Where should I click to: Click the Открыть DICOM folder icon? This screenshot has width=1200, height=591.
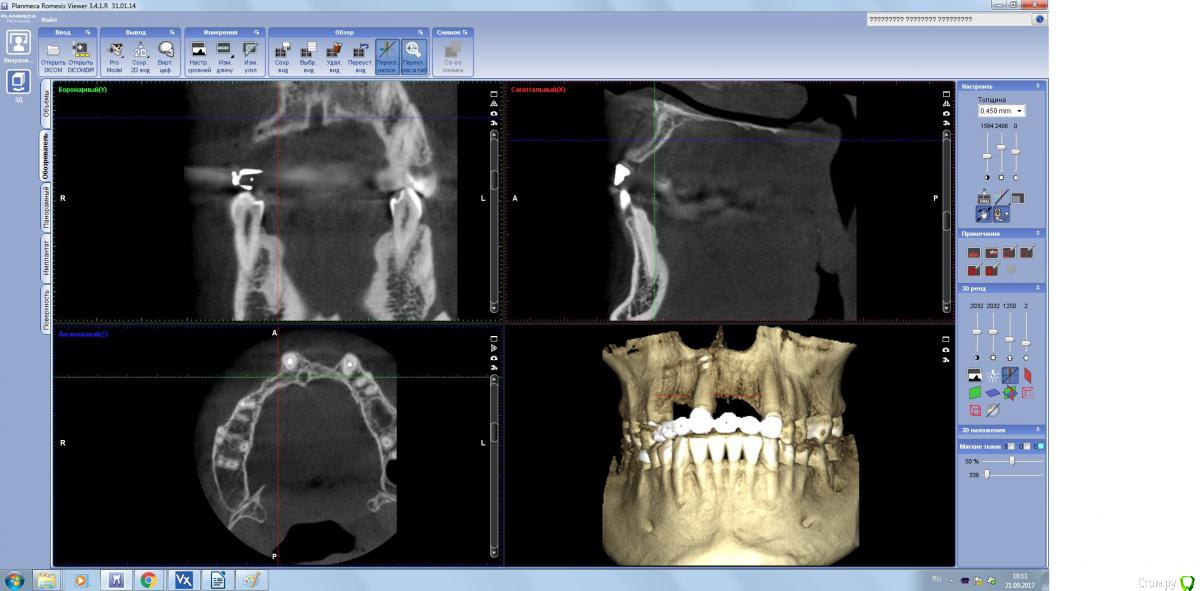click(x=53, y=50)
